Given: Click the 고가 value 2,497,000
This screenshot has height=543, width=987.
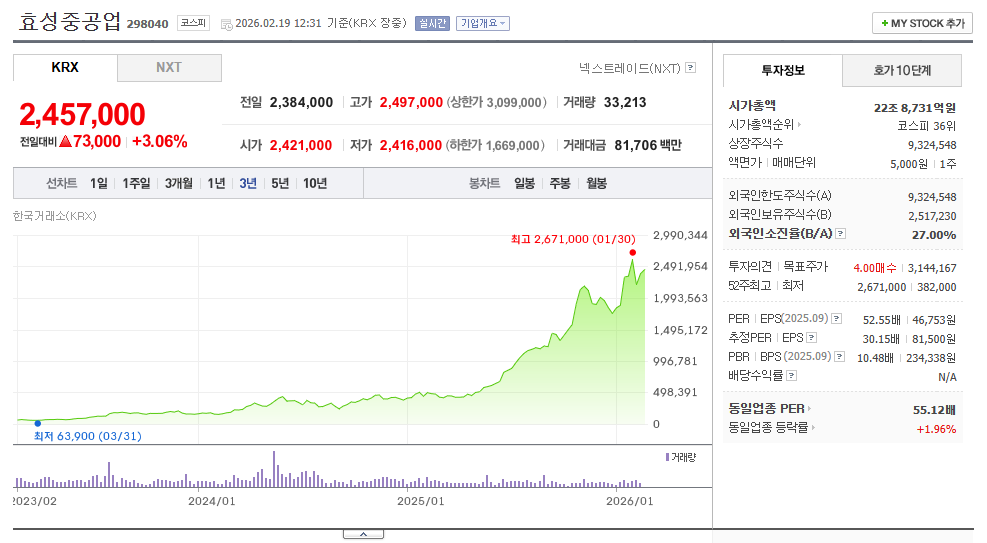Looking at the screenshot, I should click(x=411, y=103).
